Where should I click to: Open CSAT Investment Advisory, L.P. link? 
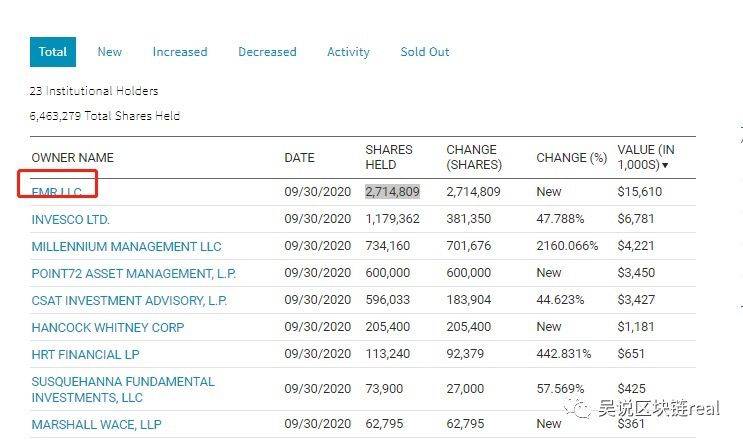pos(129,300)
